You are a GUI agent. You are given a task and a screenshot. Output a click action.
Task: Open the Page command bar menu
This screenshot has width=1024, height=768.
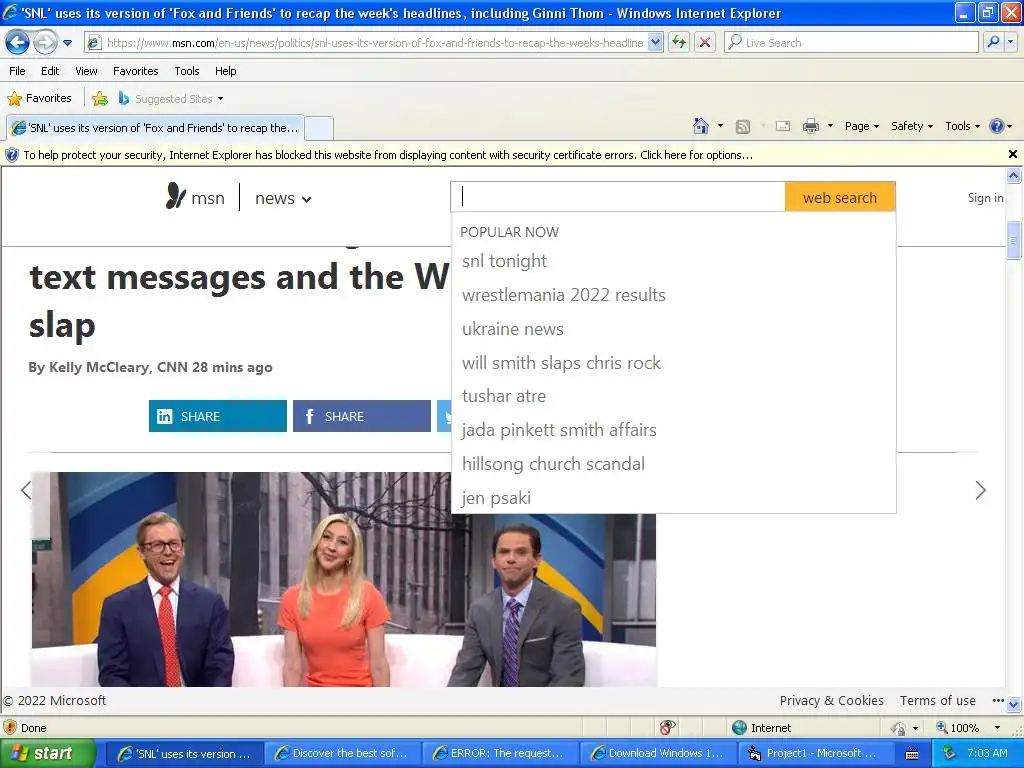(x=862, y=126)
